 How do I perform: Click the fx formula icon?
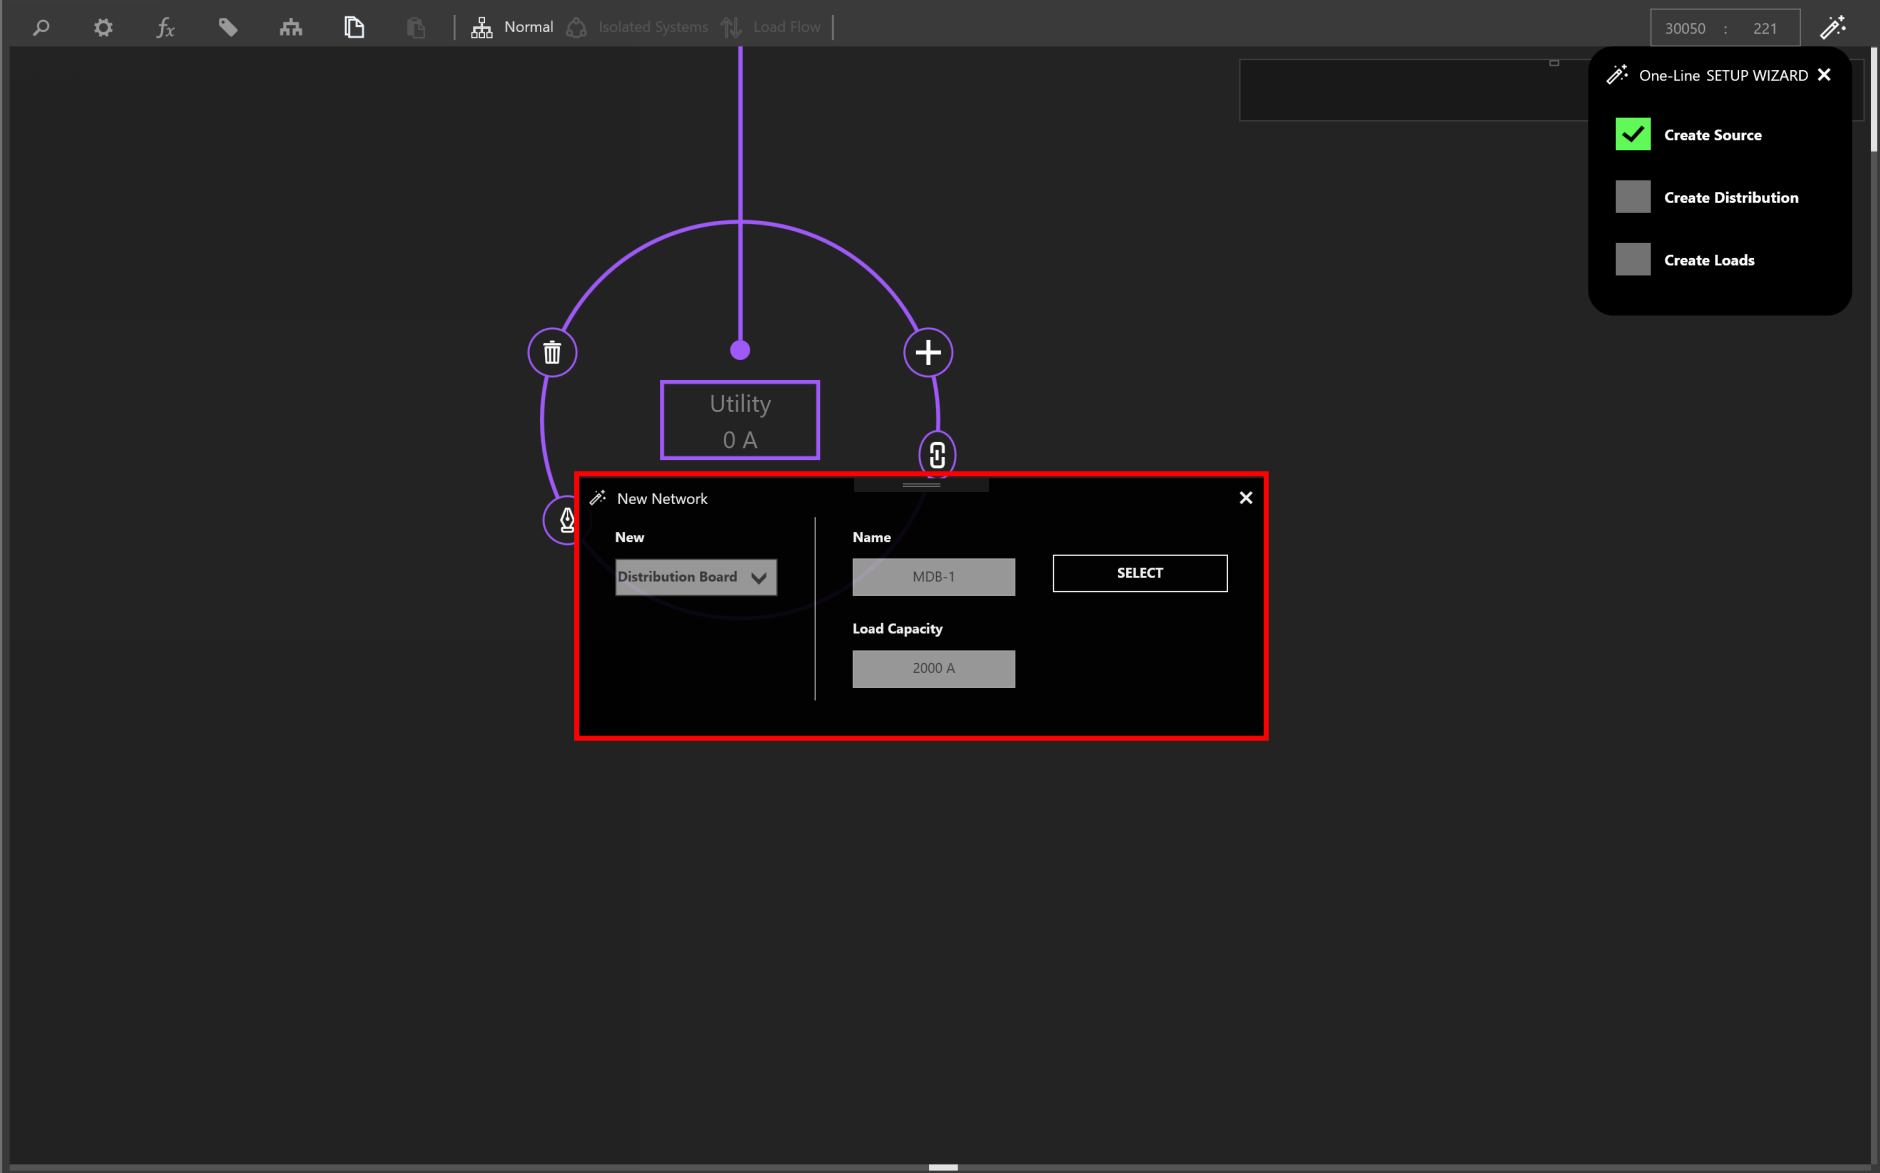tap(166, 28)
